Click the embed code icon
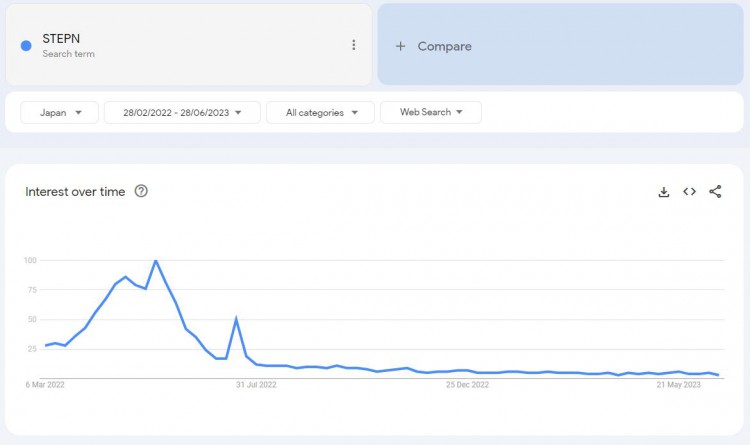This screenshot has height=445, width=750. tap(689, 192)
